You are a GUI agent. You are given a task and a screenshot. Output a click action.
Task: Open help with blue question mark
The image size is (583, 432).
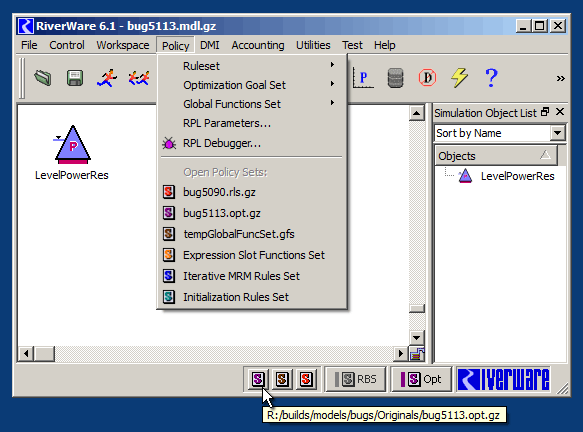click(491, 78)
